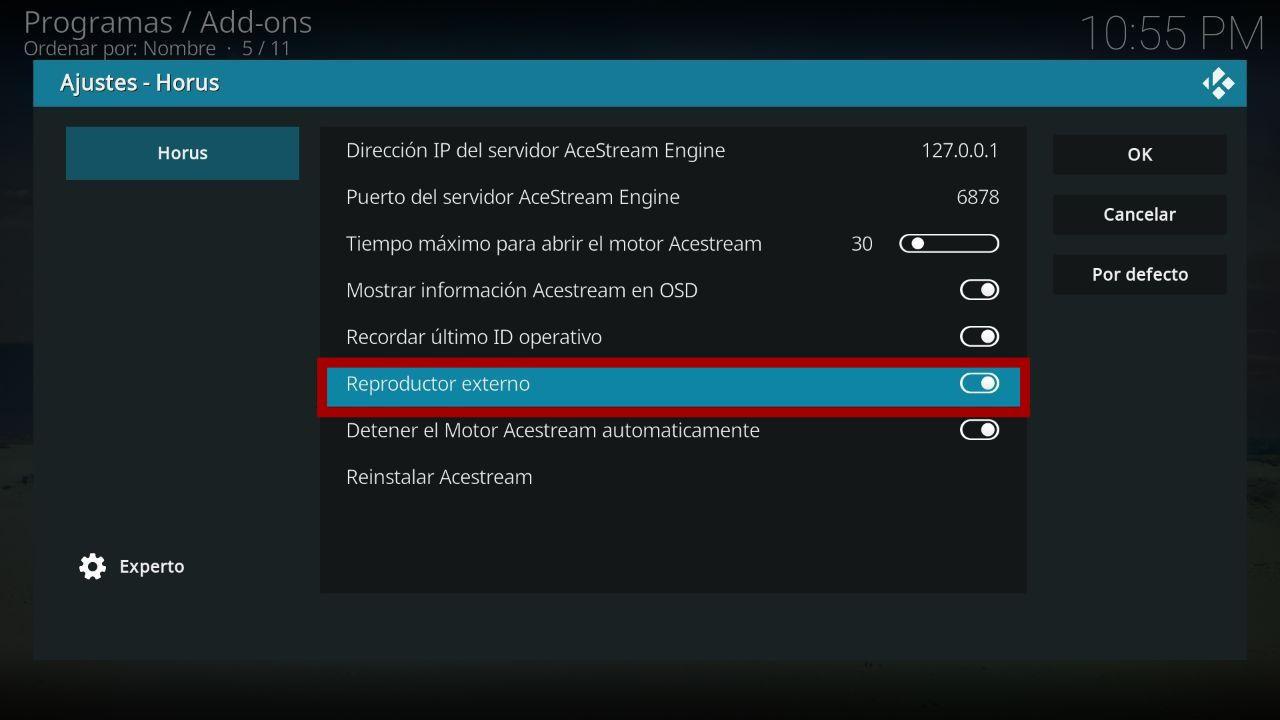Toggle Detener el Motor Acestream automaticamente
This screenshot has width=1280, height=720.
979,430
